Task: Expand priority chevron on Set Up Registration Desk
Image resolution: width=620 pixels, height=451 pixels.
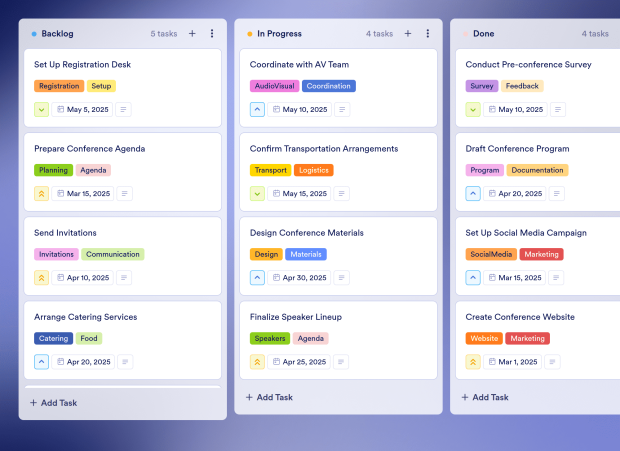Action: tap(42, 110)
